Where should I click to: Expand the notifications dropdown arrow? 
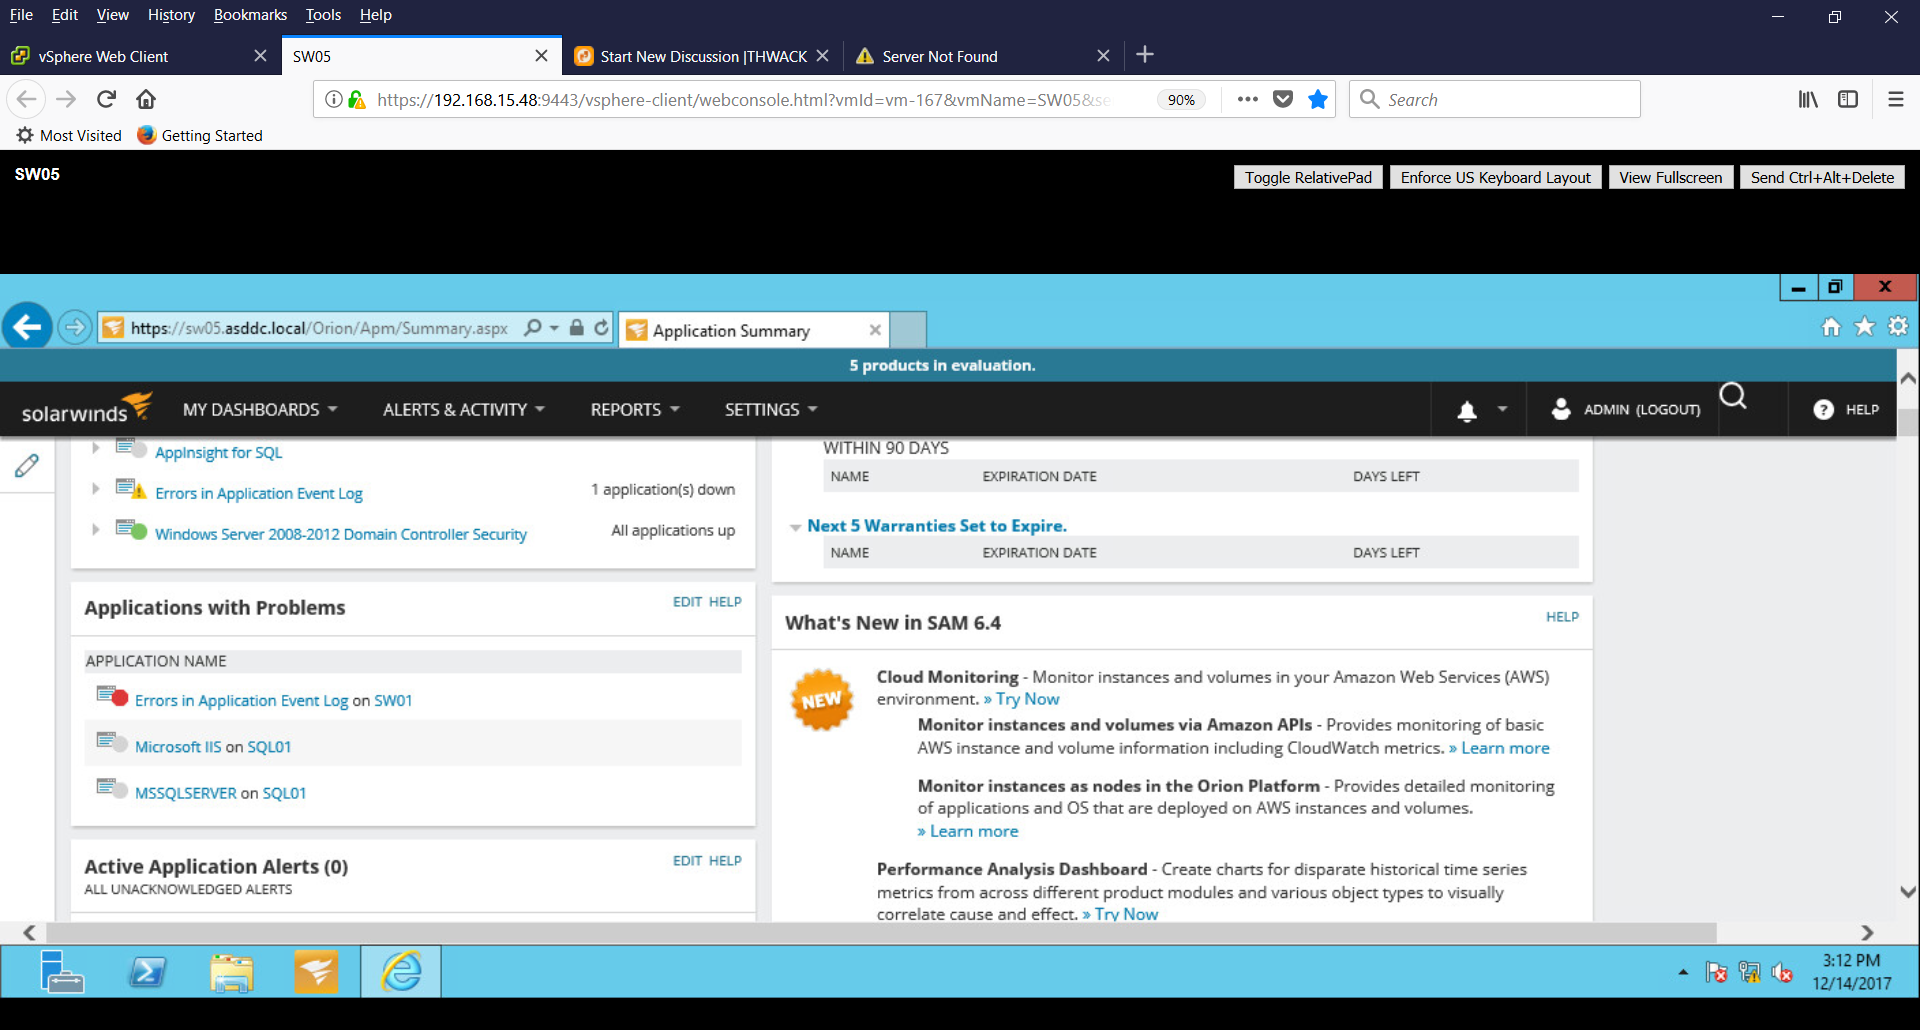click(x=1502, y=409)
